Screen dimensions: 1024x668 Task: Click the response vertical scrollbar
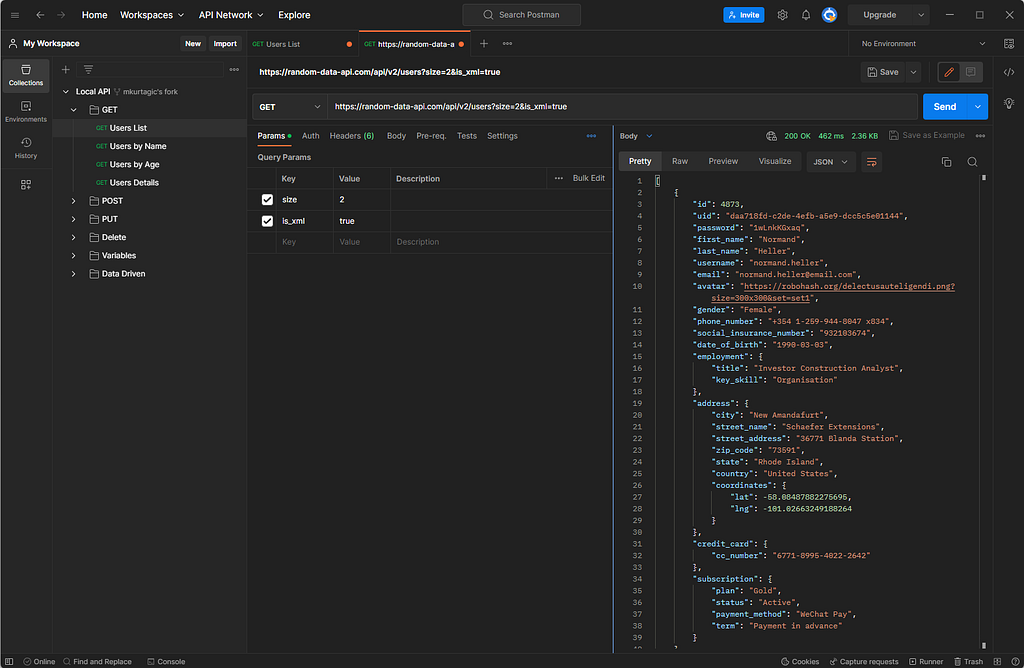pyautogui.click(x=984, y=412)
